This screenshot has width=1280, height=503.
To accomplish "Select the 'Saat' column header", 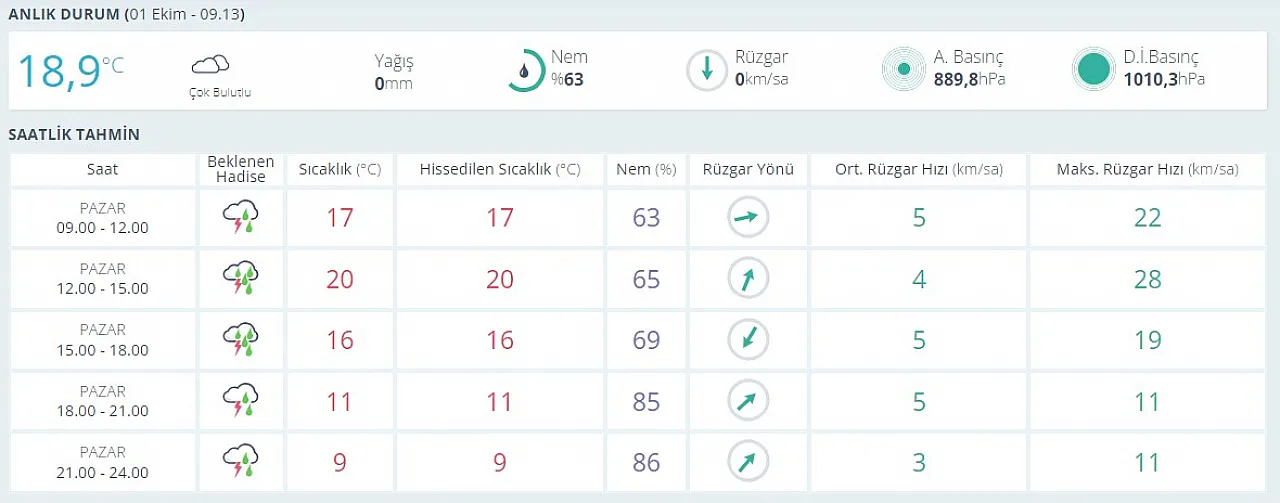I will (x=103, y=170).
